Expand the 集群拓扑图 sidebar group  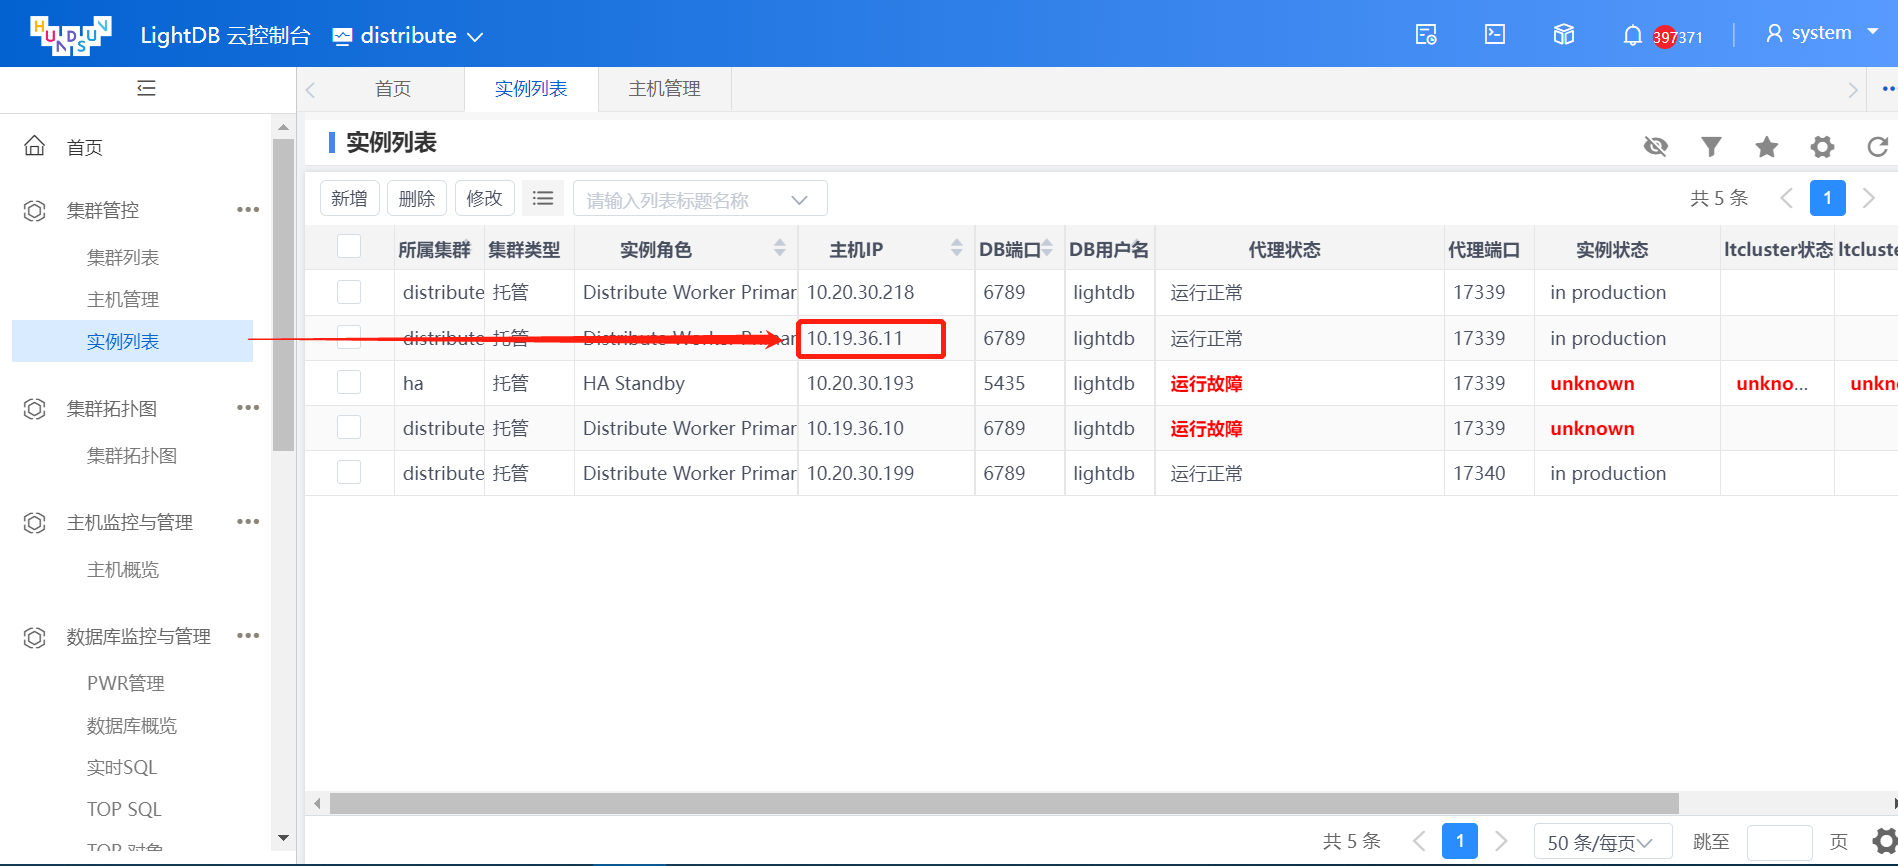(x=112, y=408)
